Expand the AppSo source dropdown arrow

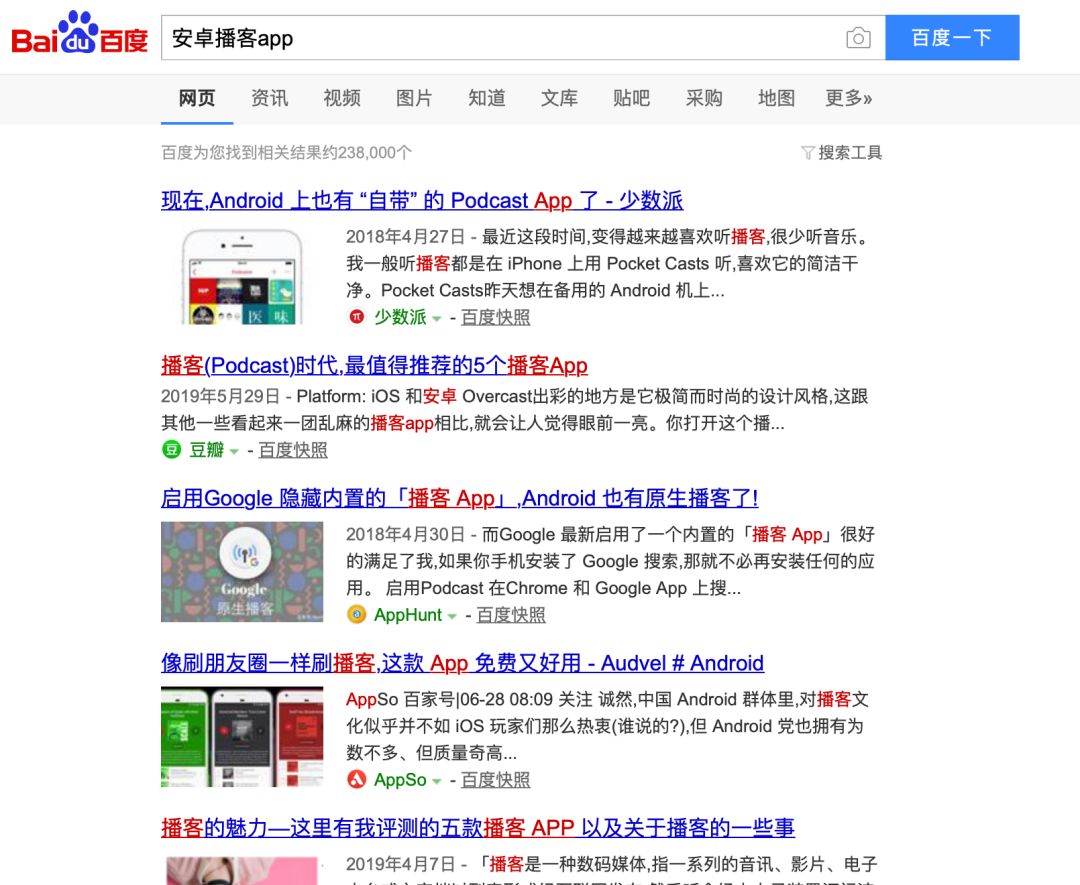coord(437,781)
